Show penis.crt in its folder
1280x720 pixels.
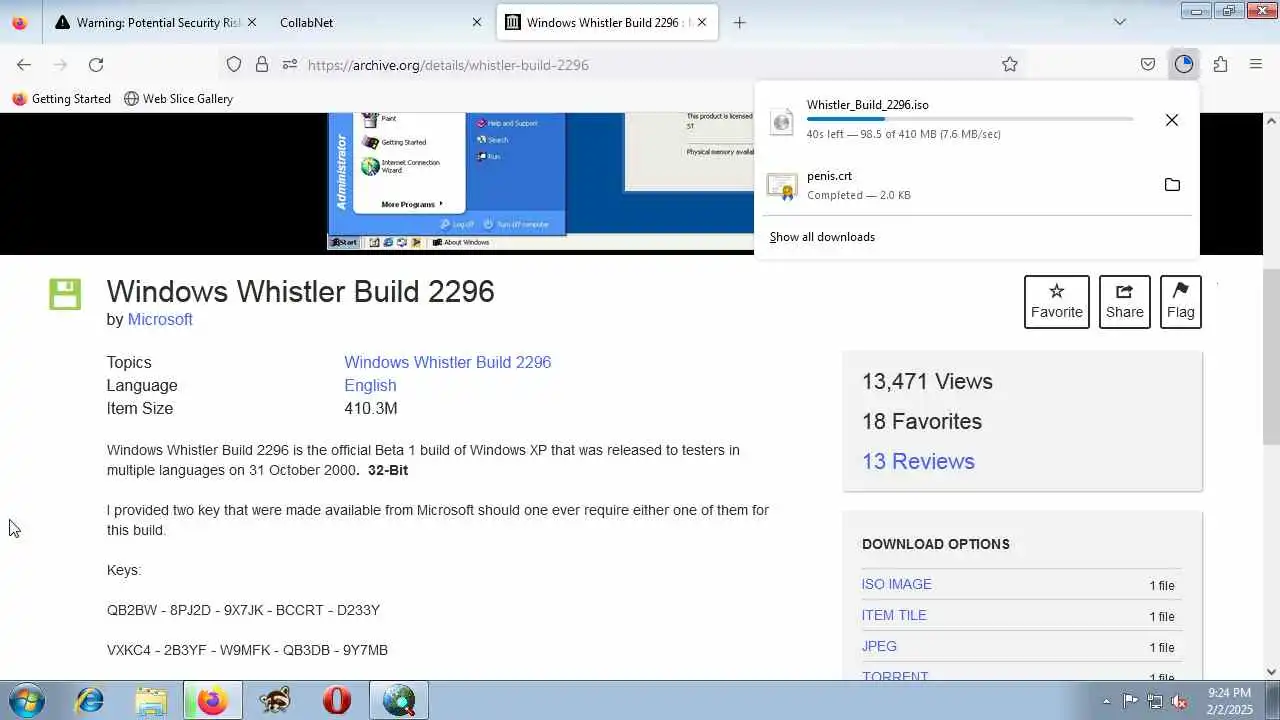pyautogui.click(x=1172, y=185)
